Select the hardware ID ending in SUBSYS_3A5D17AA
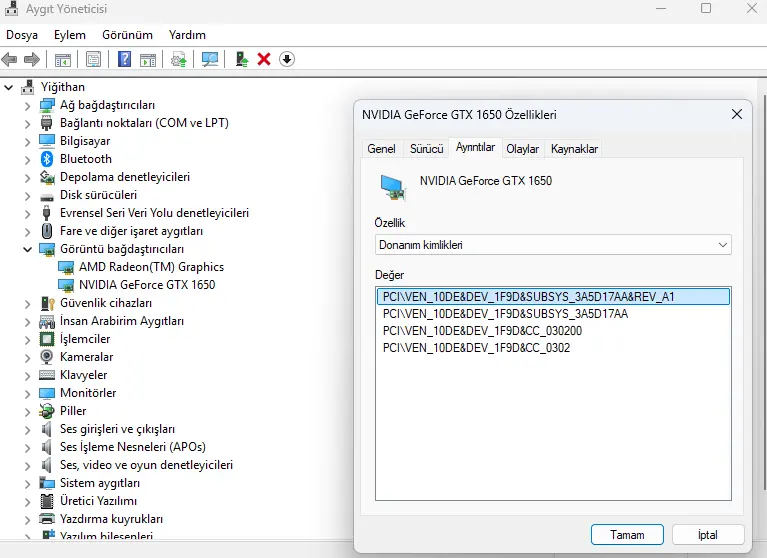This screenshot has height=558, width=767. click(x=553, y=314)
